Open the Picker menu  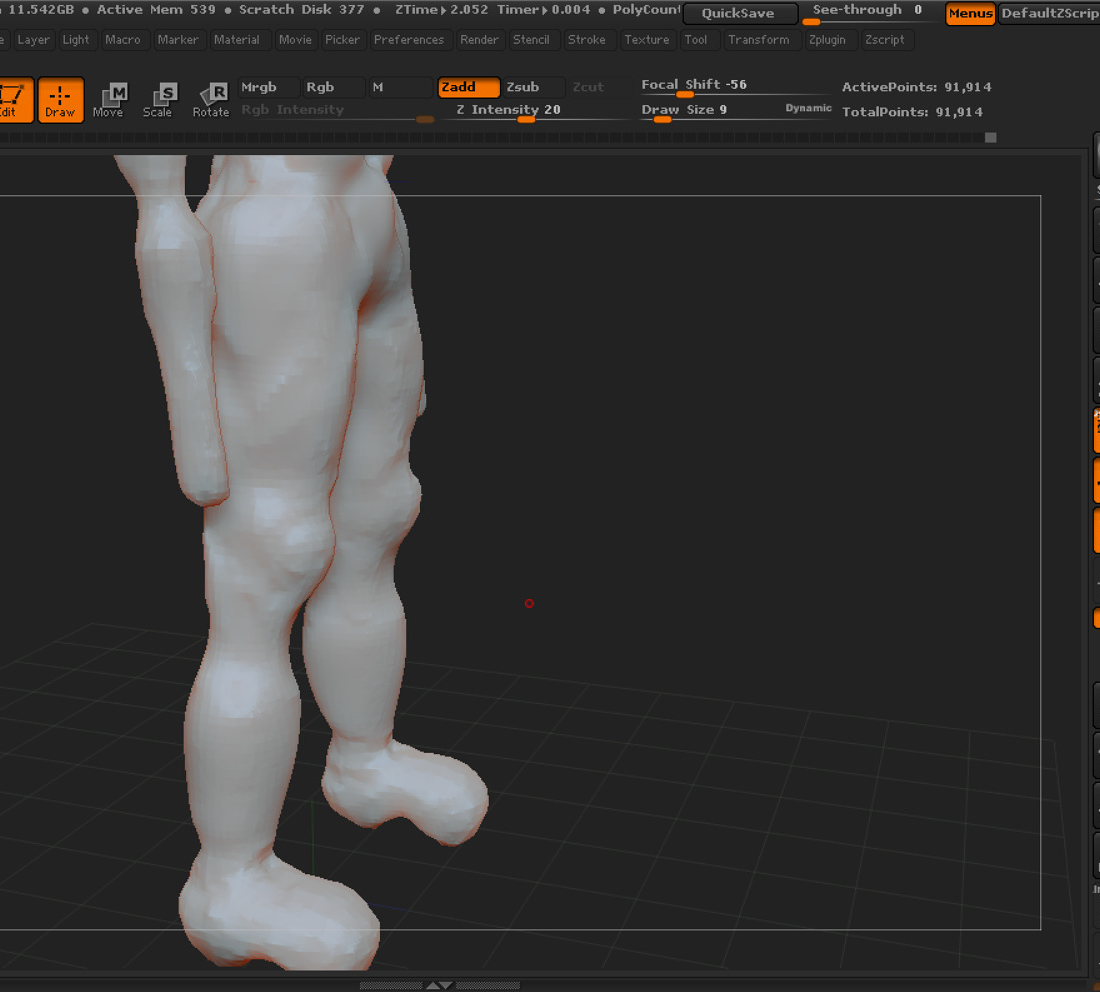click(x=342, y=40)
